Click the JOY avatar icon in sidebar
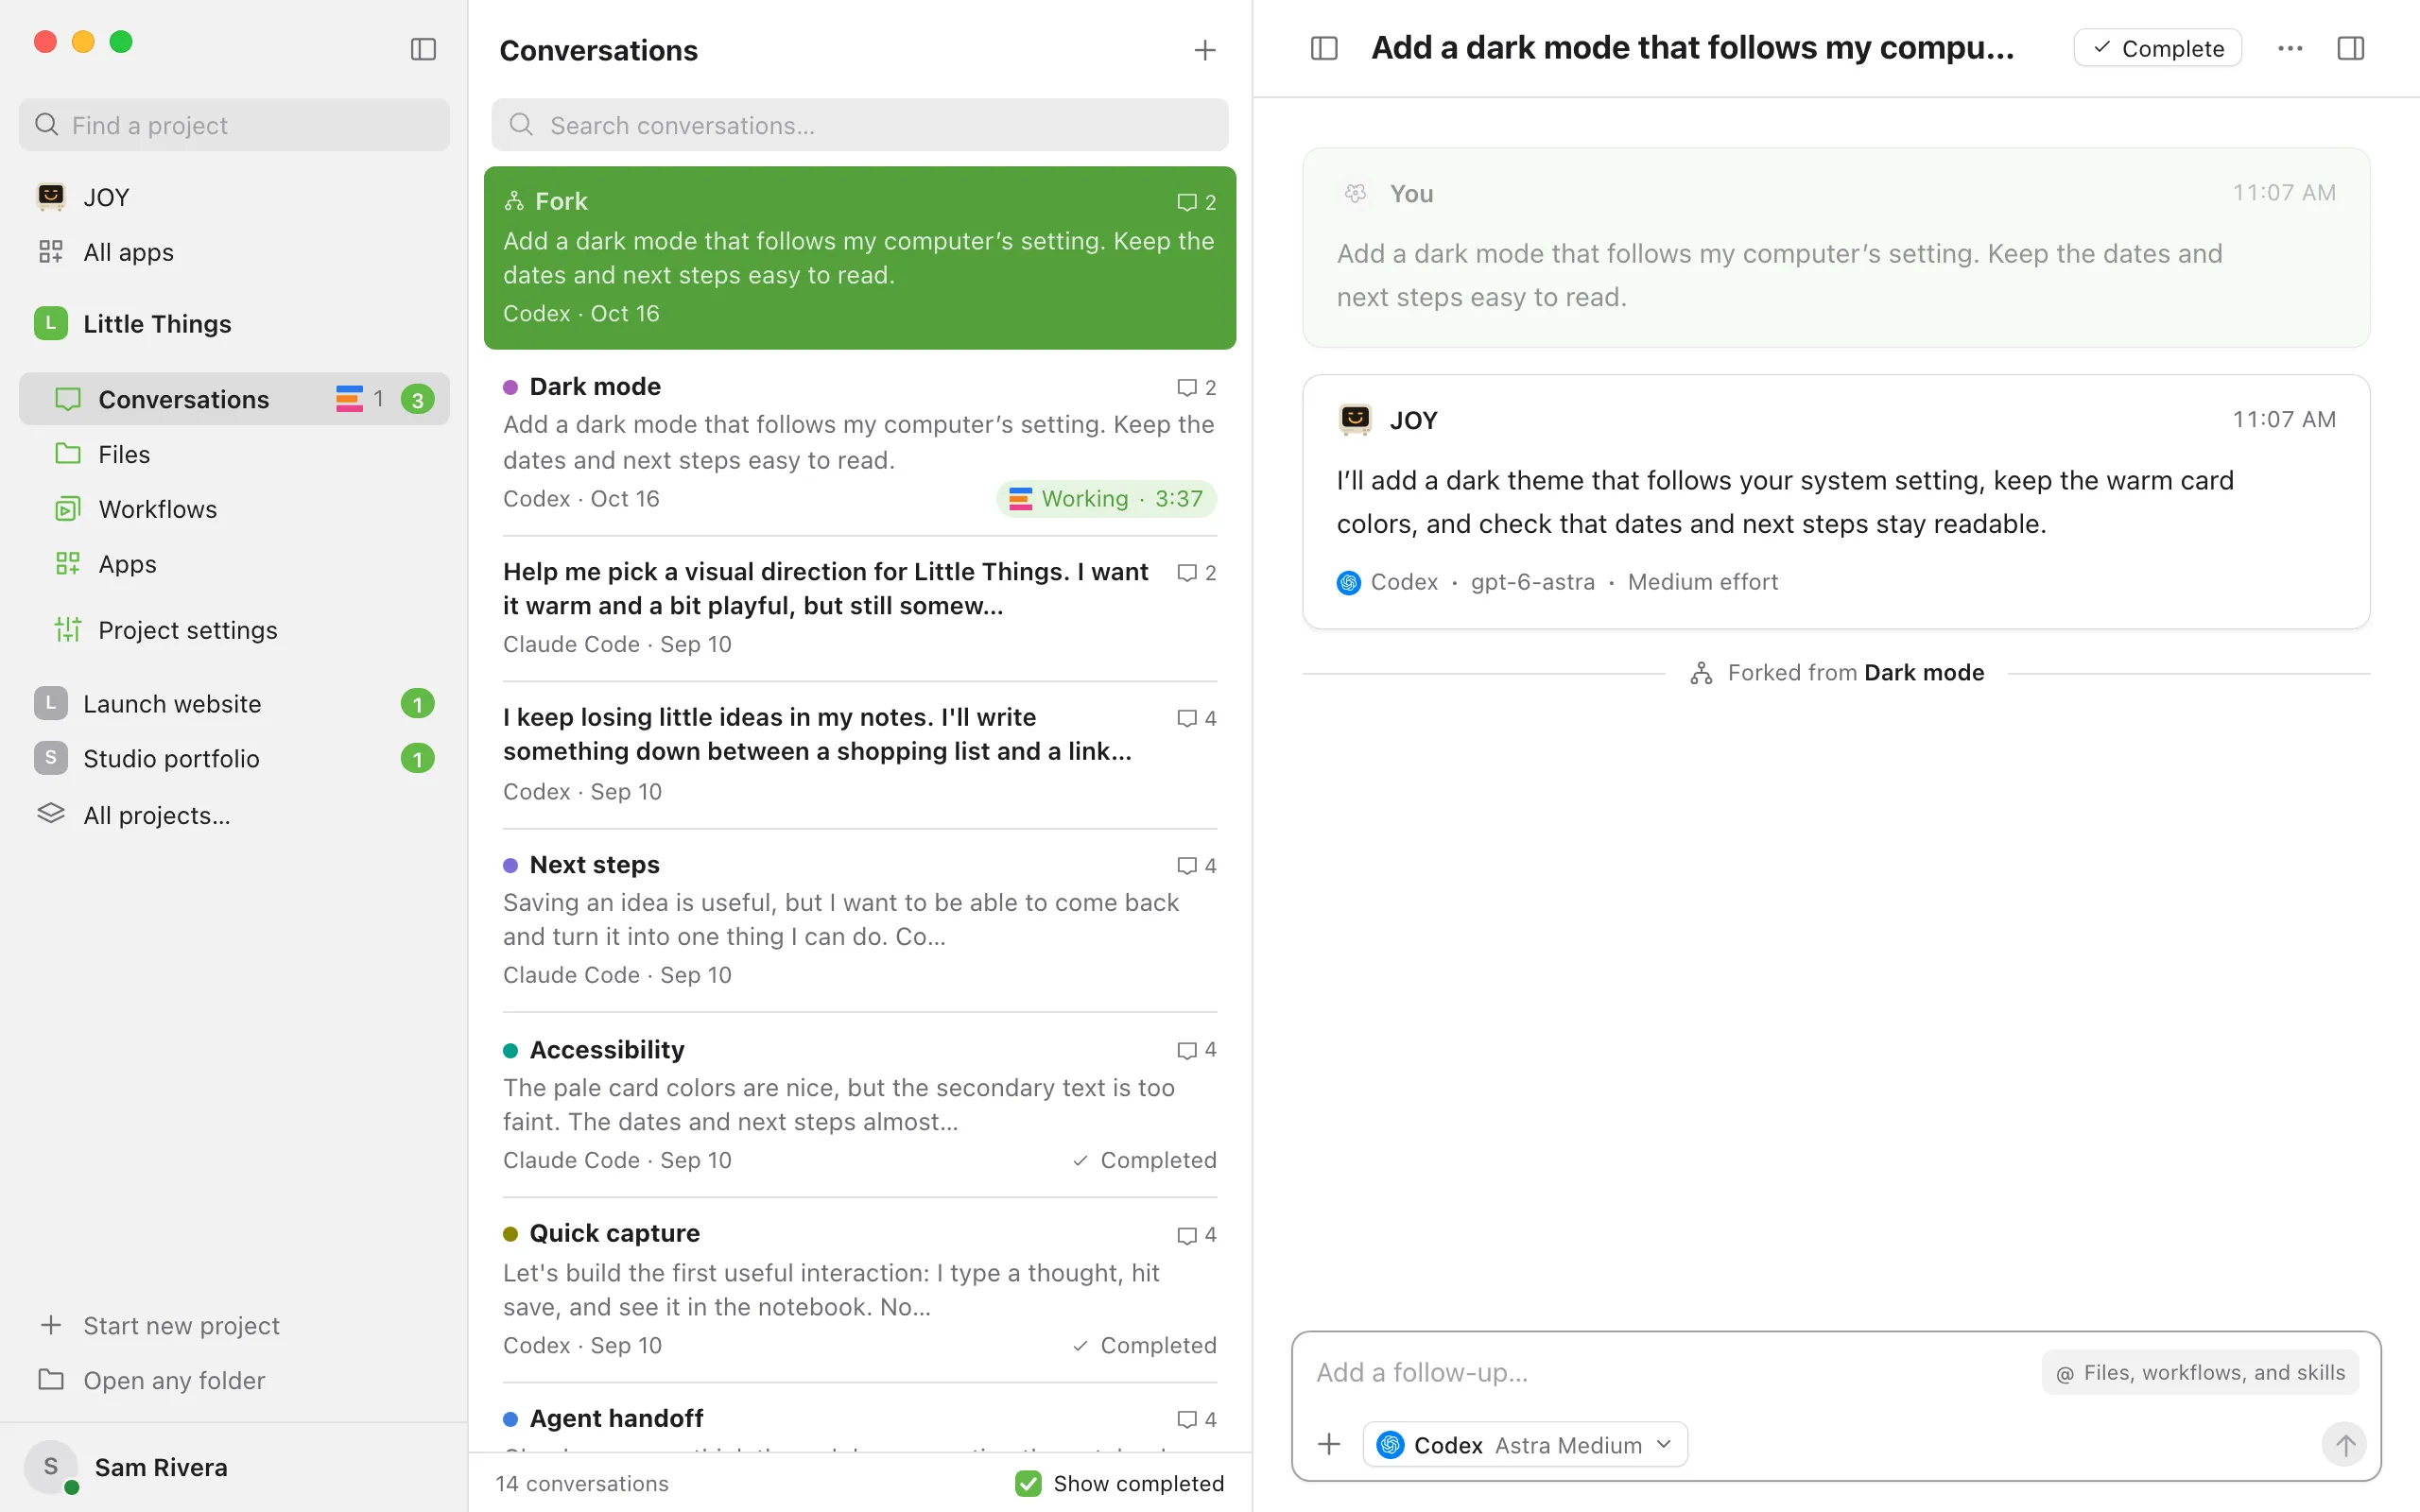 click(51, 197)
